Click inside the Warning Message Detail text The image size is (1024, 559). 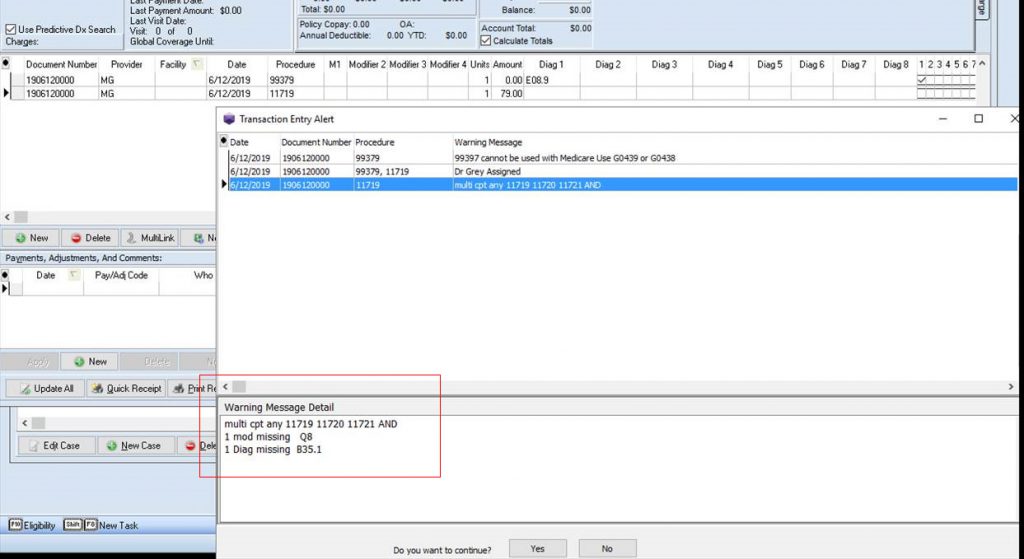(311, 437)
